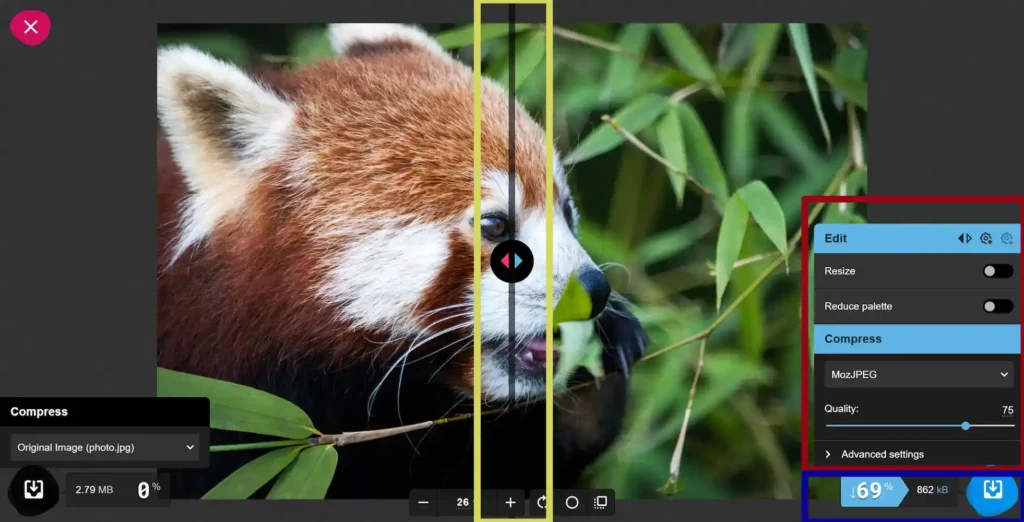
Task: Click the Reduce palette label
Action: point(858,306)
